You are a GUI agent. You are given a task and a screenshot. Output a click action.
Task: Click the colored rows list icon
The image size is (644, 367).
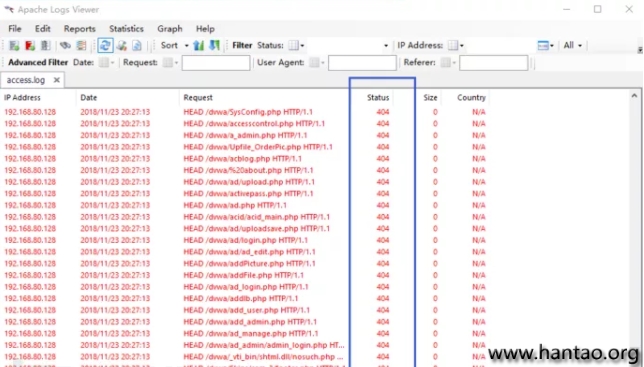click(x=81, y=46)
